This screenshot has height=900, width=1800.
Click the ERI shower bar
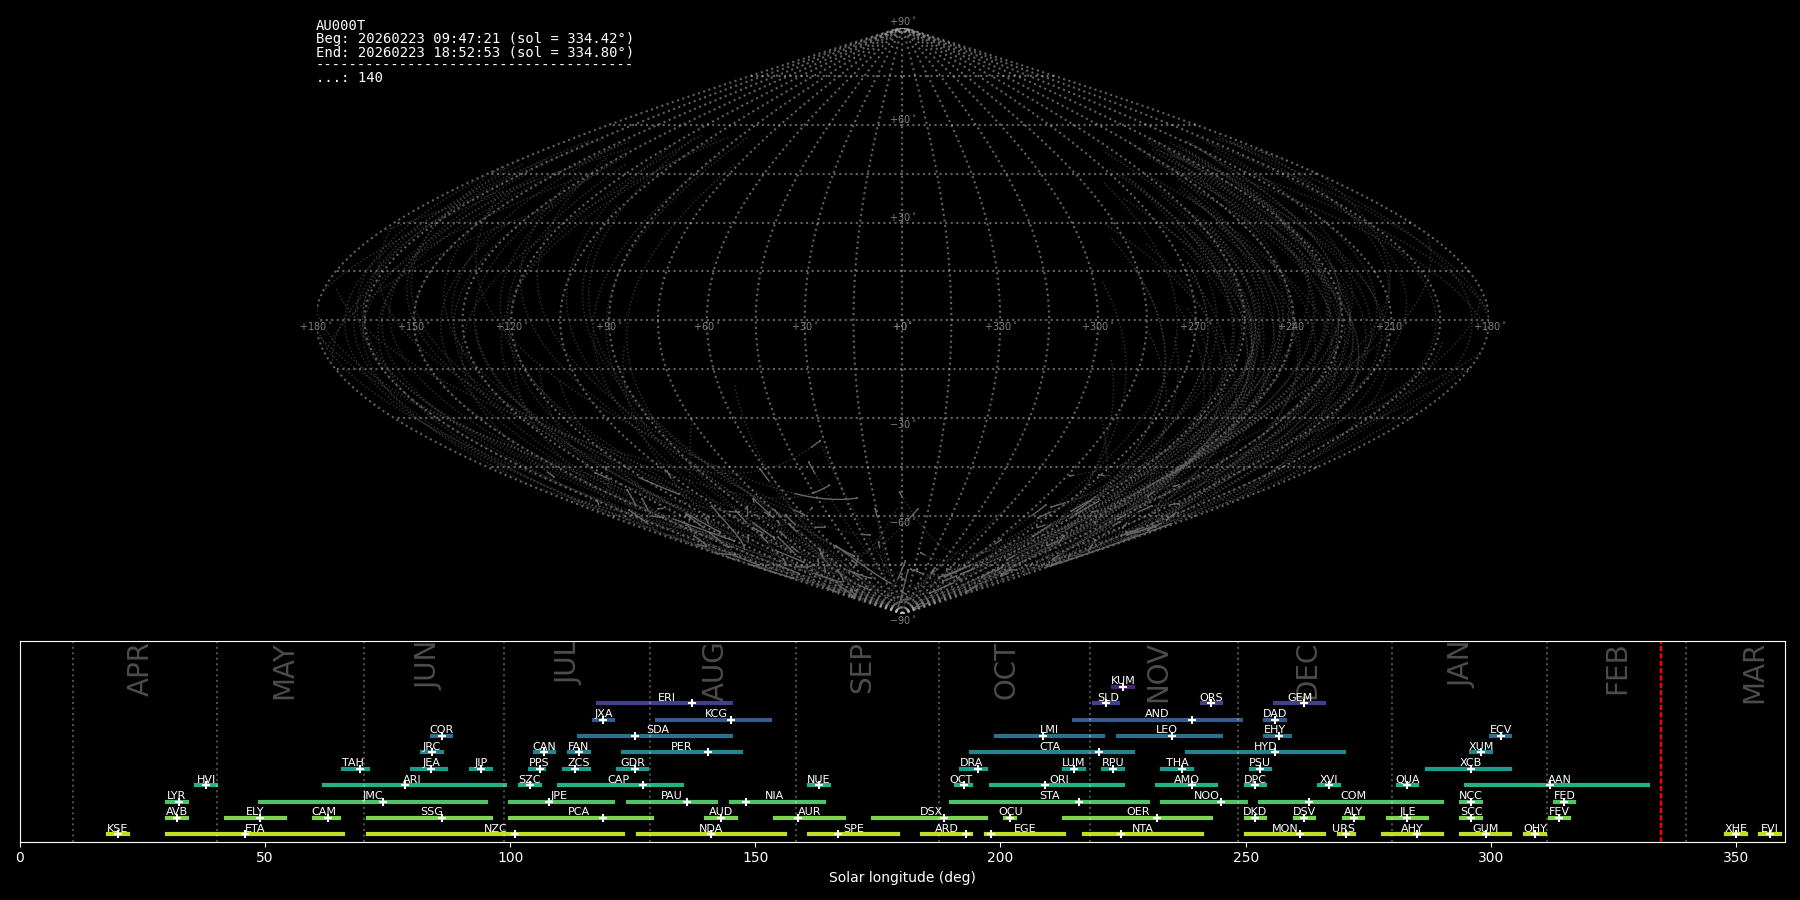664,703
